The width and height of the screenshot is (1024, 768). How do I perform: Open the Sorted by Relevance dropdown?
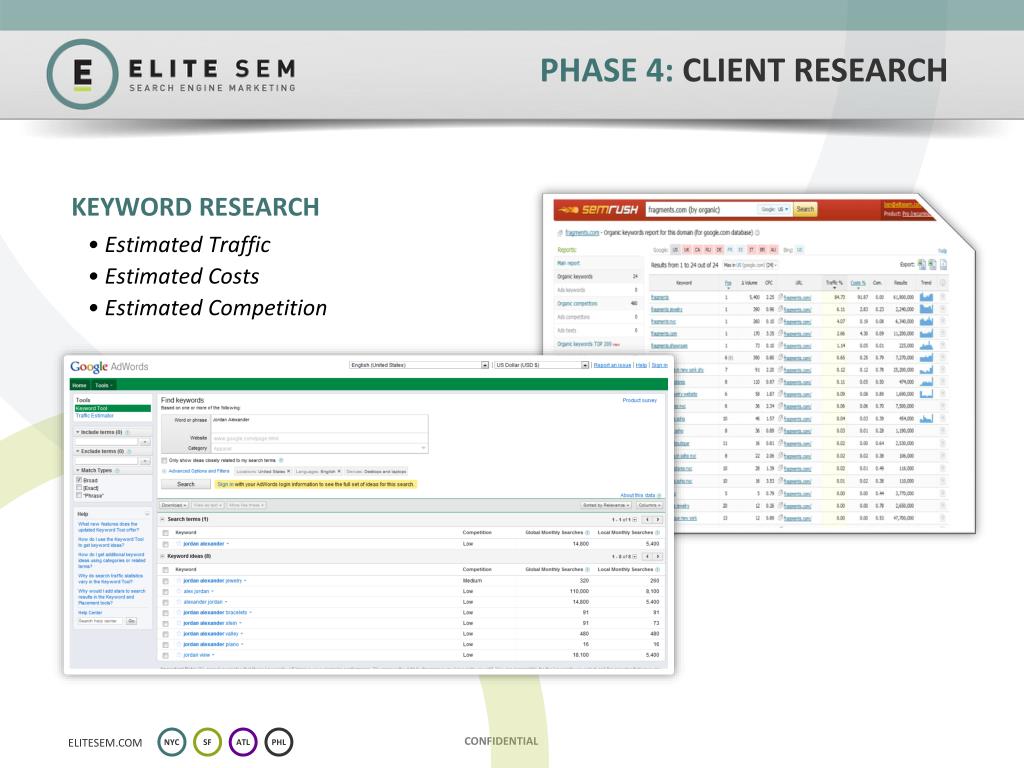pyautogui.click(x=606, y=505)
